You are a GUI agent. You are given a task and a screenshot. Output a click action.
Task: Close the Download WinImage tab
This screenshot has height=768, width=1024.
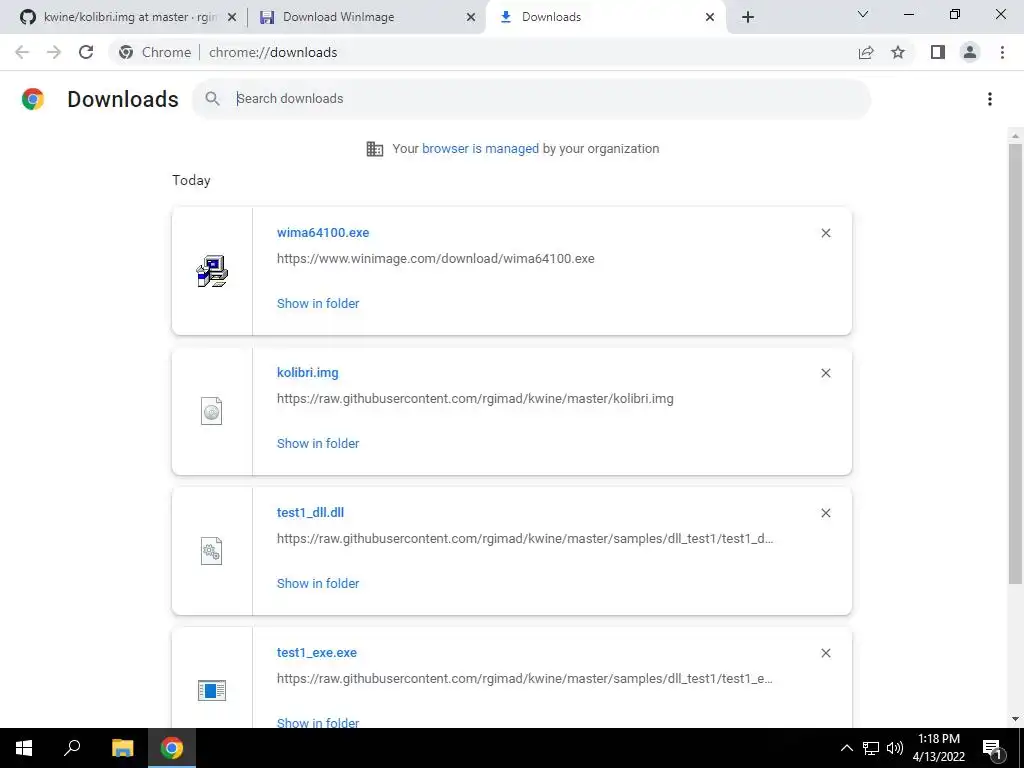click(x=471, y=17)
